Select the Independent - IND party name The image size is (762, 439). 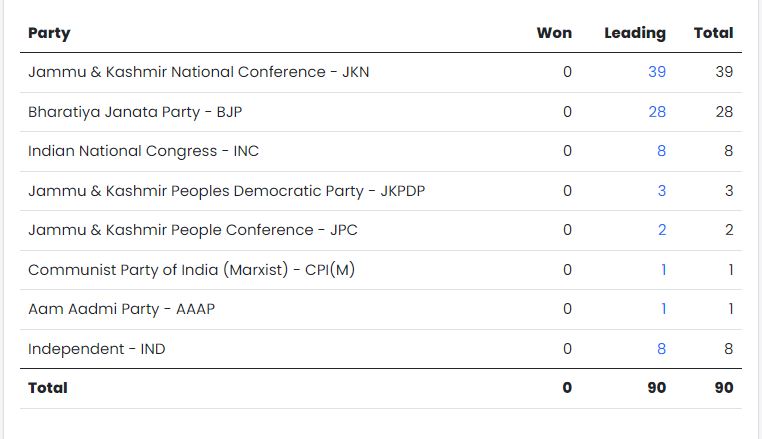tap(97, 349)
